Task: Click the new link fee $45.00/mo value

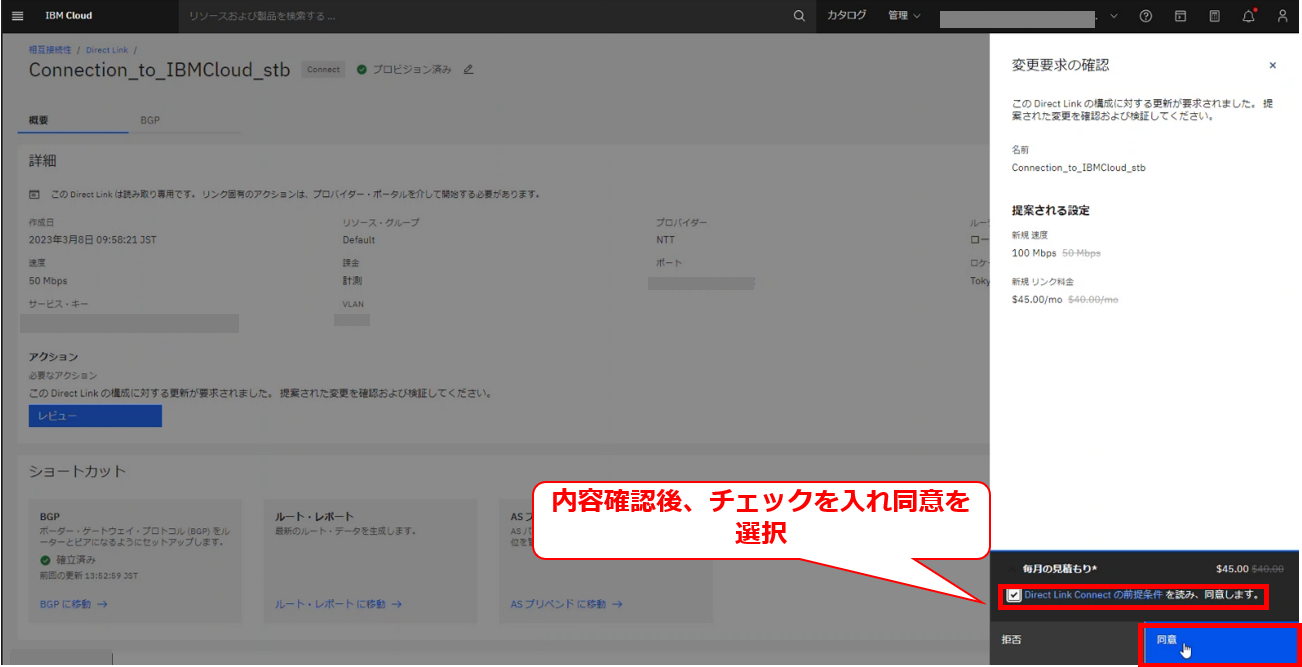Action: pyautogui.click(x=1037, y=299)
